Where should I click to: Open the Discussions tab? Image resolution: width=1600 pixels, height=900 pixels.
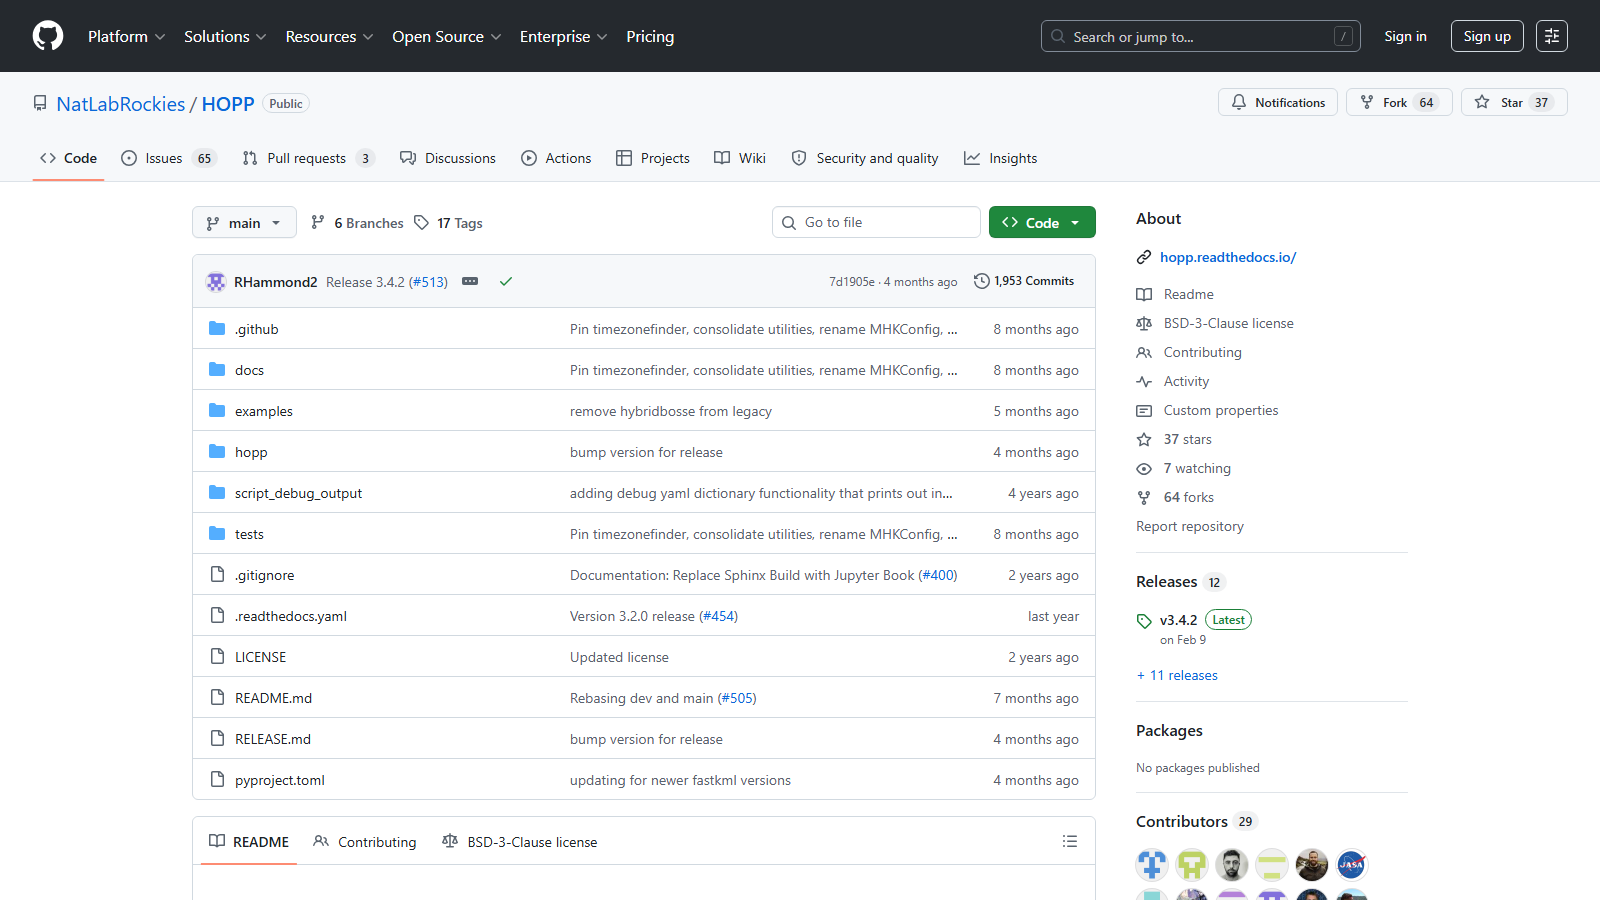[x=447, y=158]
